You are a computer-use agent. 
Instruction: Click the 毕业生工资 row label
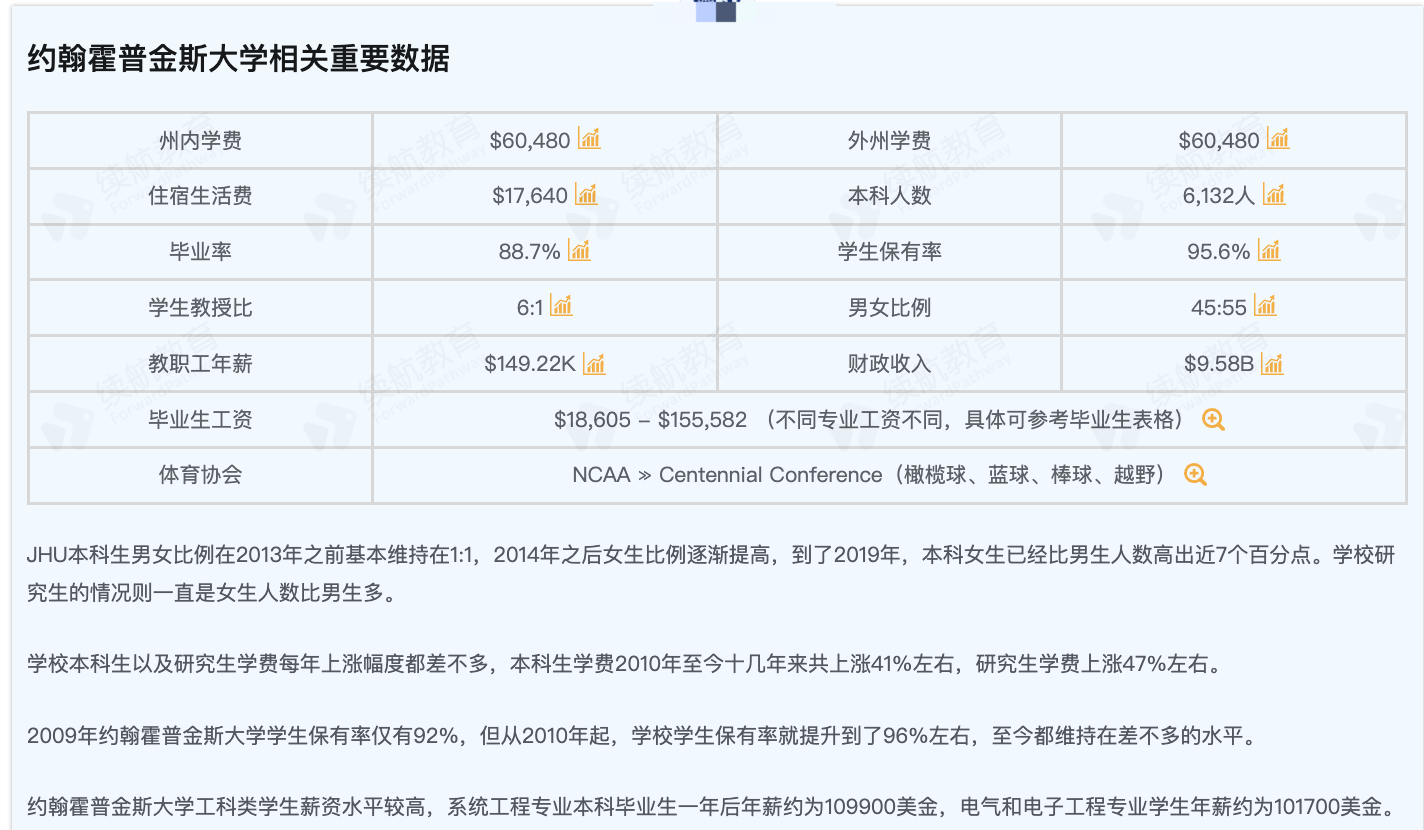(x=200, y=420)
